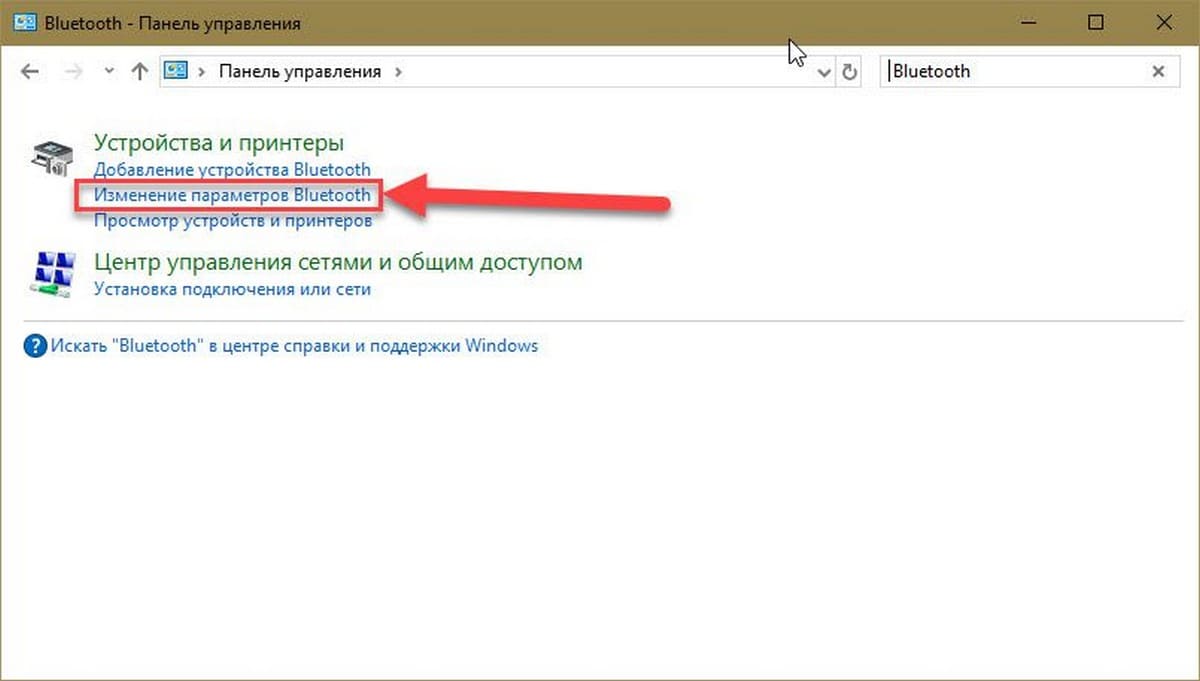The height and width of the screenshot is (681, 1200).
Task: Clear the Bluetooth search with X
Action: point(1159,72)
